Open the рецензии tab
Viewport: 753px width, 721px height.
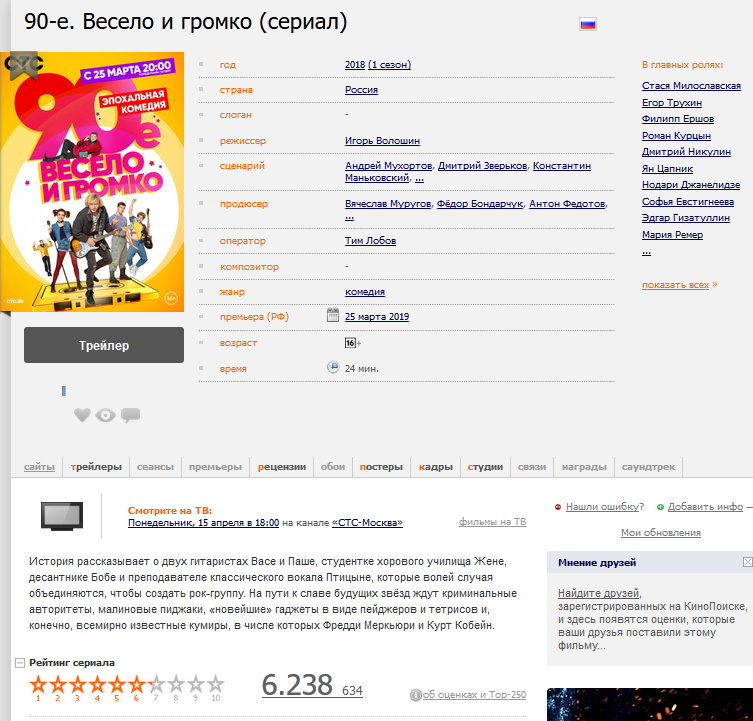click(282, 467)
